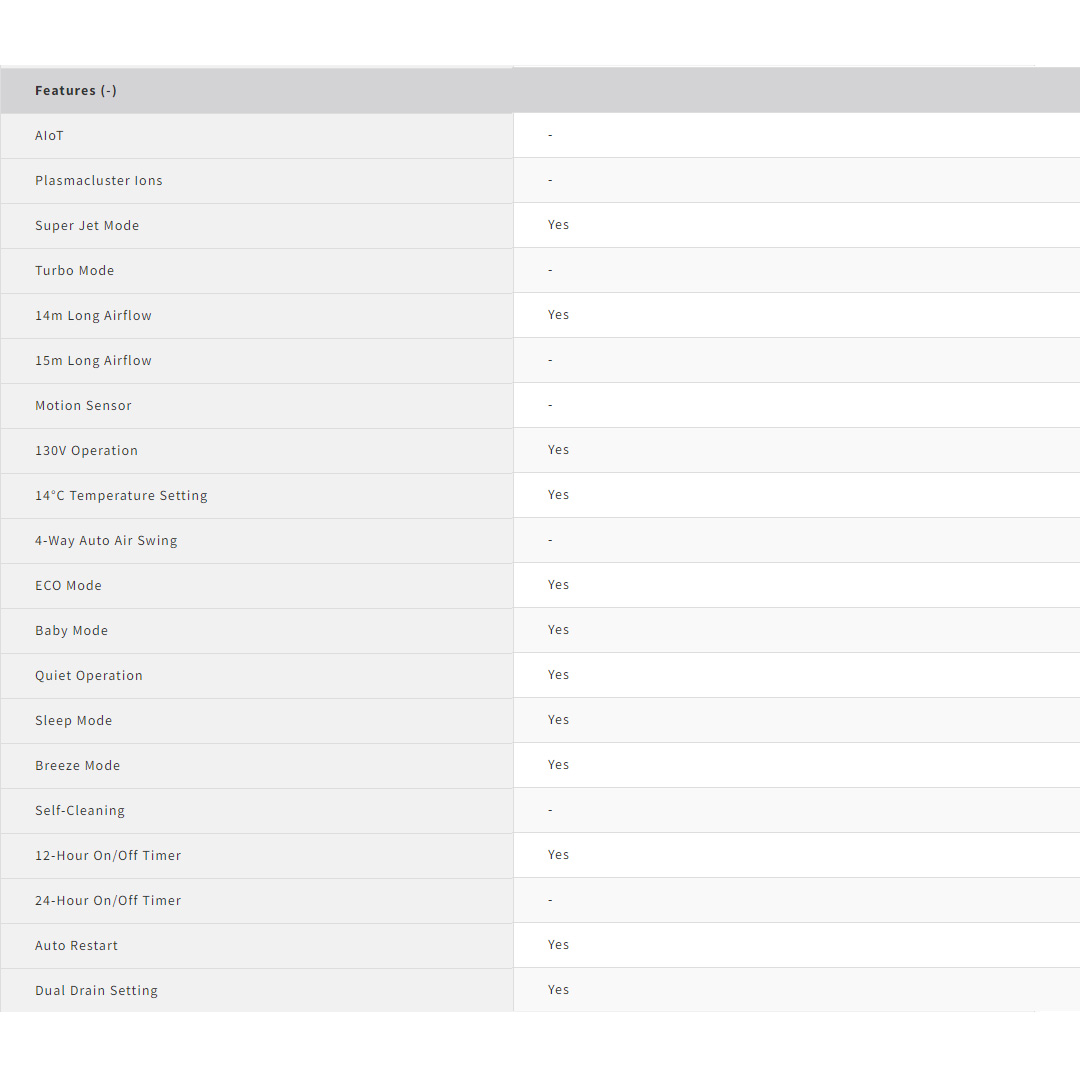The height and width of the screenshot is (1080, 1080).
Task: Click the AIoT feature label
Action: (50, 136)
